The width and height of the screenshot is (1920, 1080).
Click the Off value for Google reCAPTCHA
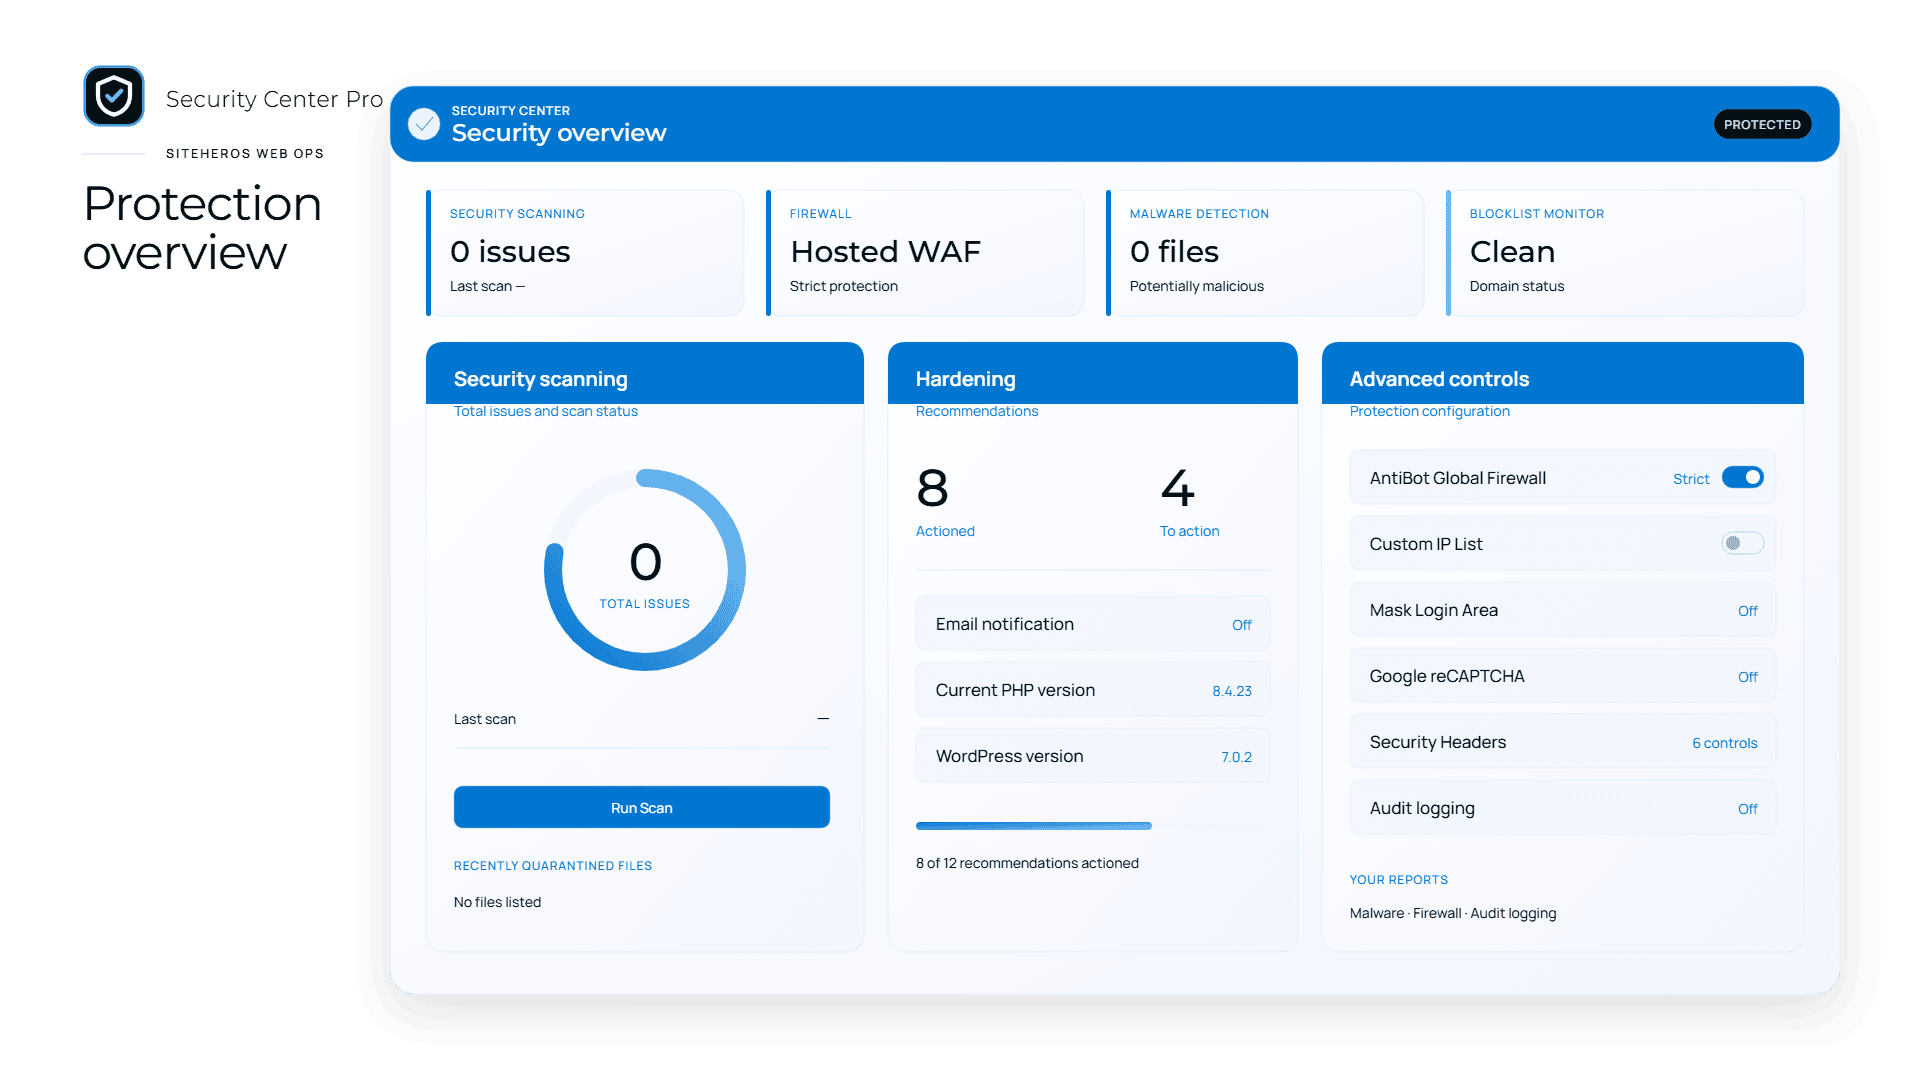point(1747,677)
